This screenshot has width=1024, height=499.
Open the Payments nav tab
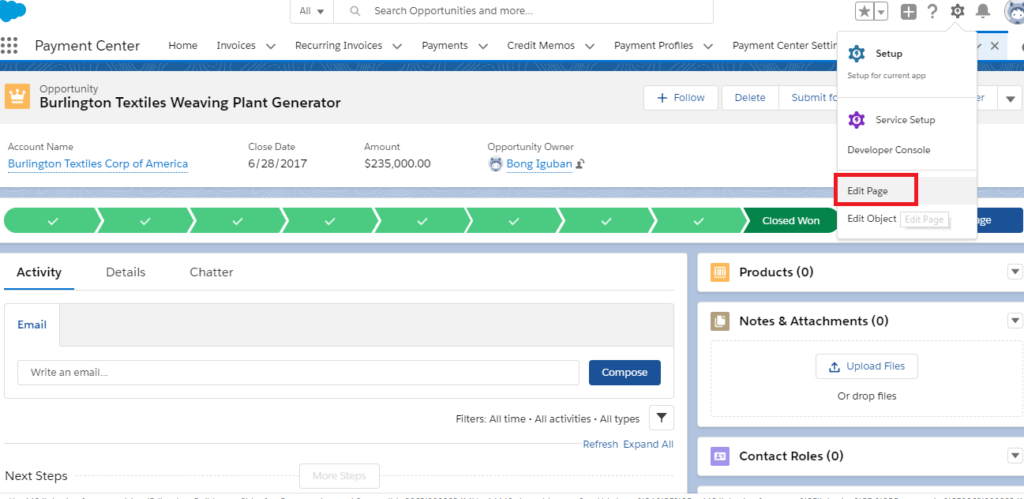coord(445,46)
